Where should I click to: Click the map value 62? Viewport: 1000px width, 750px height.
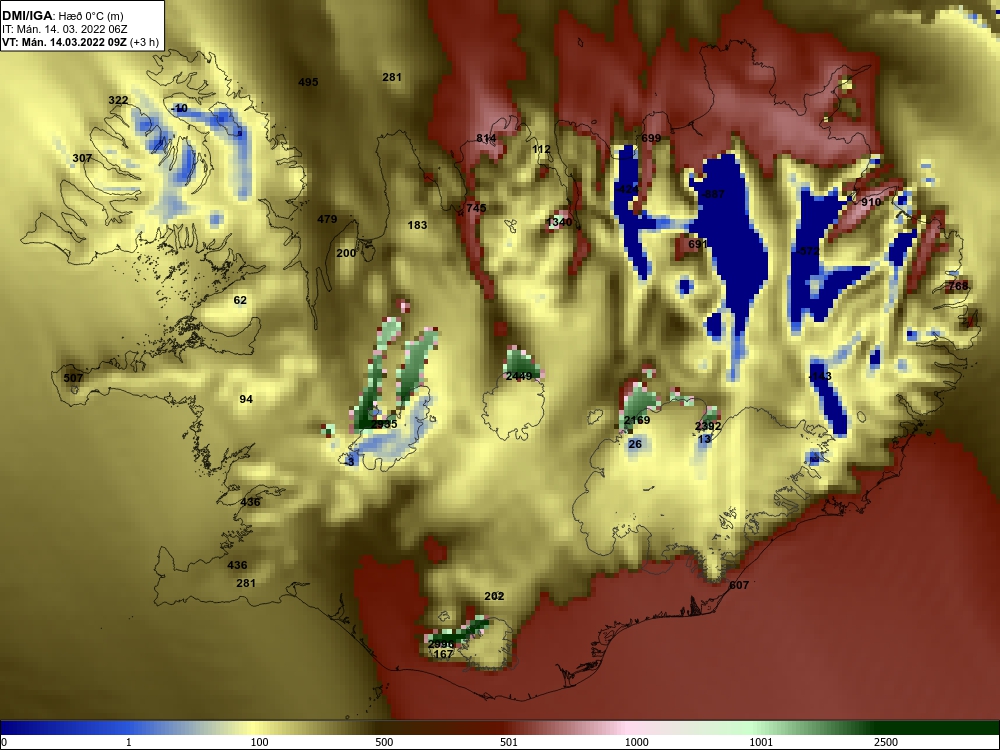coord(240,300)
